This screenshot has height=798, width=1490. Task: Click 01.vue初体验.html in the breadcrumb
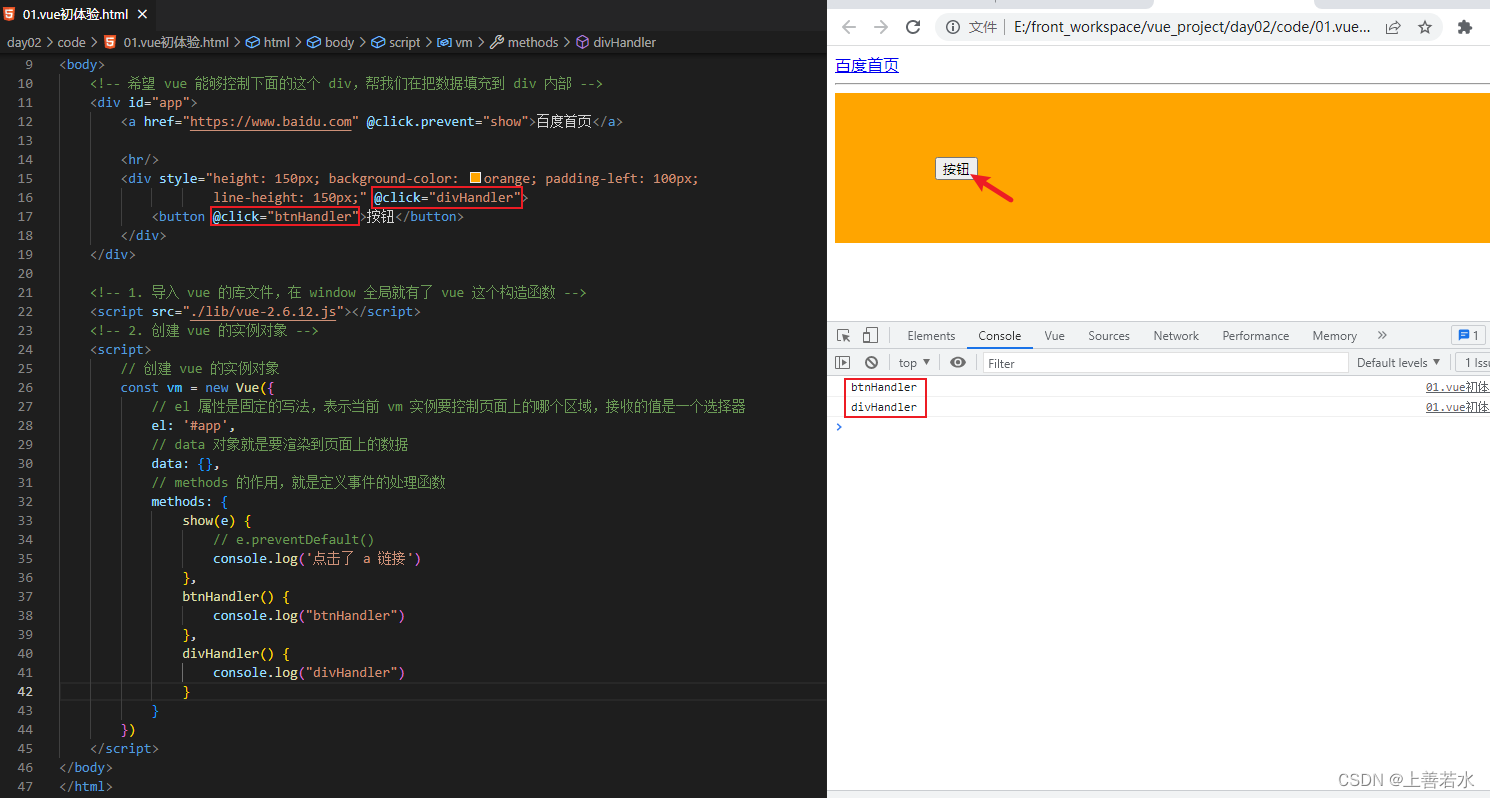point(176,42)
